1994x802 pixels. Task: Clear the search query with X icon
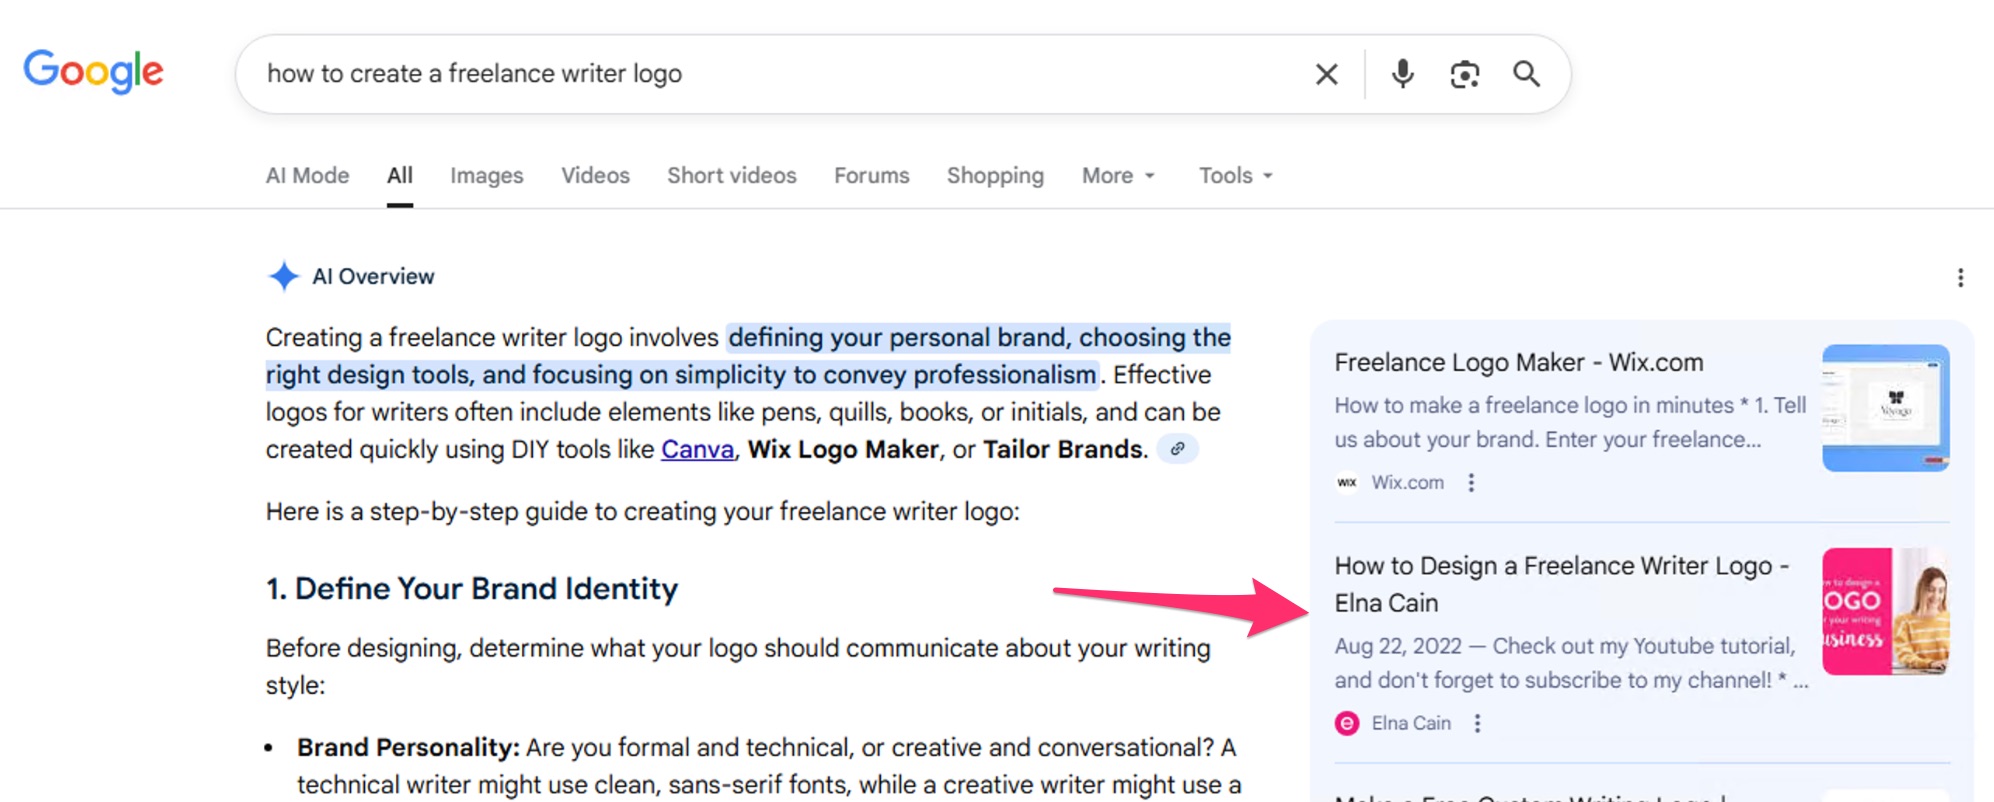click(1326, 74)
